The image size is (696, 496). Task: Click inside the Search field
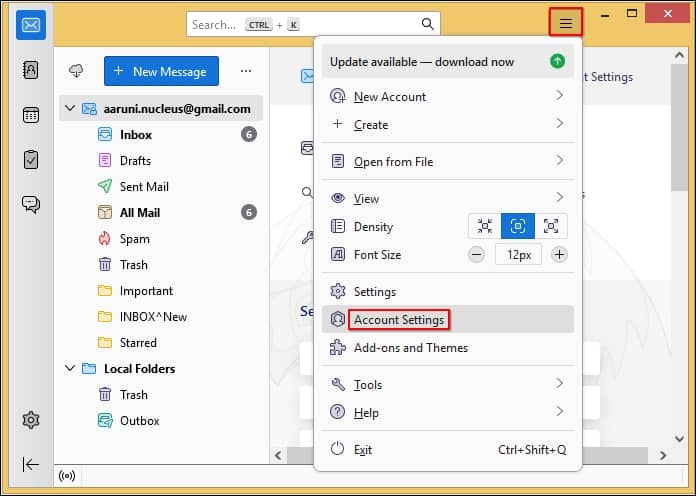pyautogui.click(x=300, y=24)
